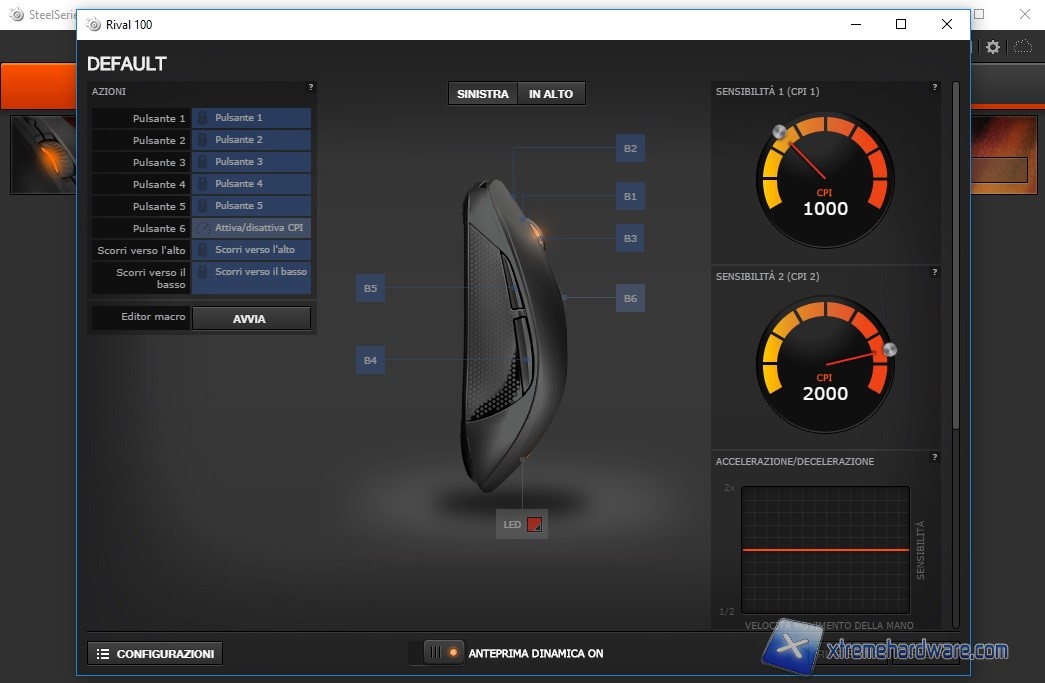1045x683 pixels.
Task: Open help for Sensibilità 1 panel
Action: point(934,88)
